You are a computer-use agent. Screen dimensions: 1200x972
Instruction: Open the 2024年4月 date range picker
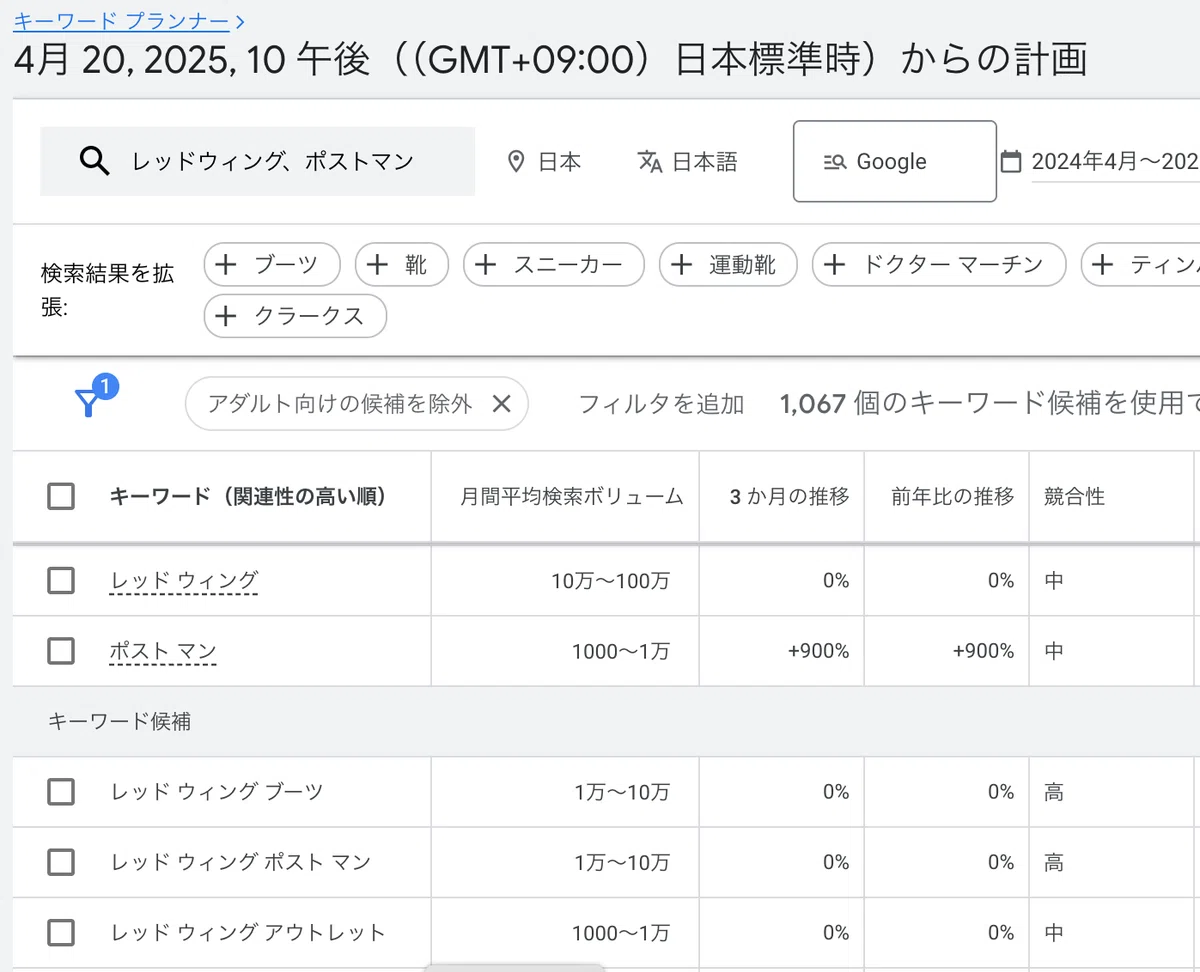pyautogui.click(x=1100, y=162)
